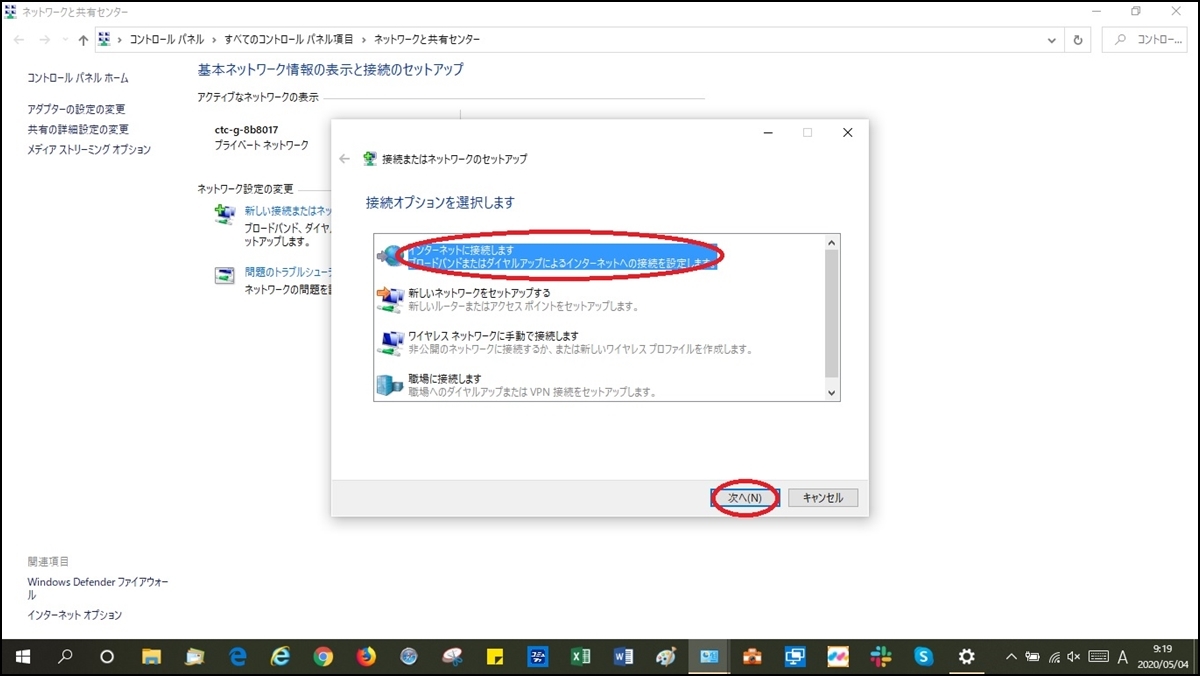Screen dimensions: 1200x676
Task: Start Skype from the taskbar
Action: click(924, 657)
